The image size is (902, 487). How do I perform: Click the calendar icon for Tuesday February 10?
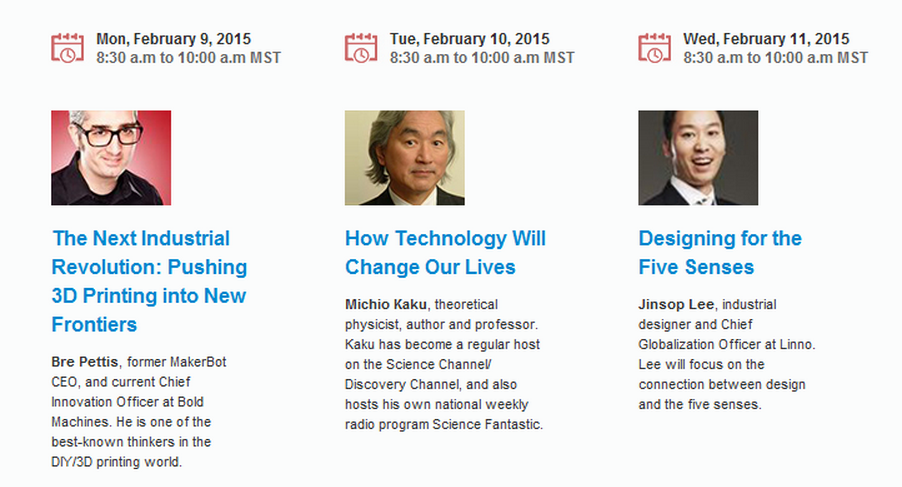point(361,48)
